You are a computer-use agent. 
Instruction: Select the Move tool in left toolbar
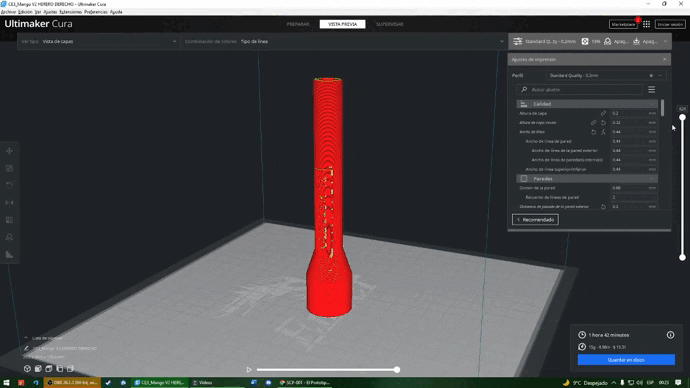tap(9, 151)
